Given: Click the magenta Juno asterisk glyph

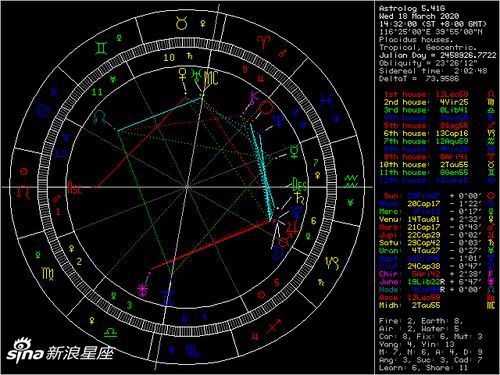Looking at the screenshot, I should [x=143, y=289].
